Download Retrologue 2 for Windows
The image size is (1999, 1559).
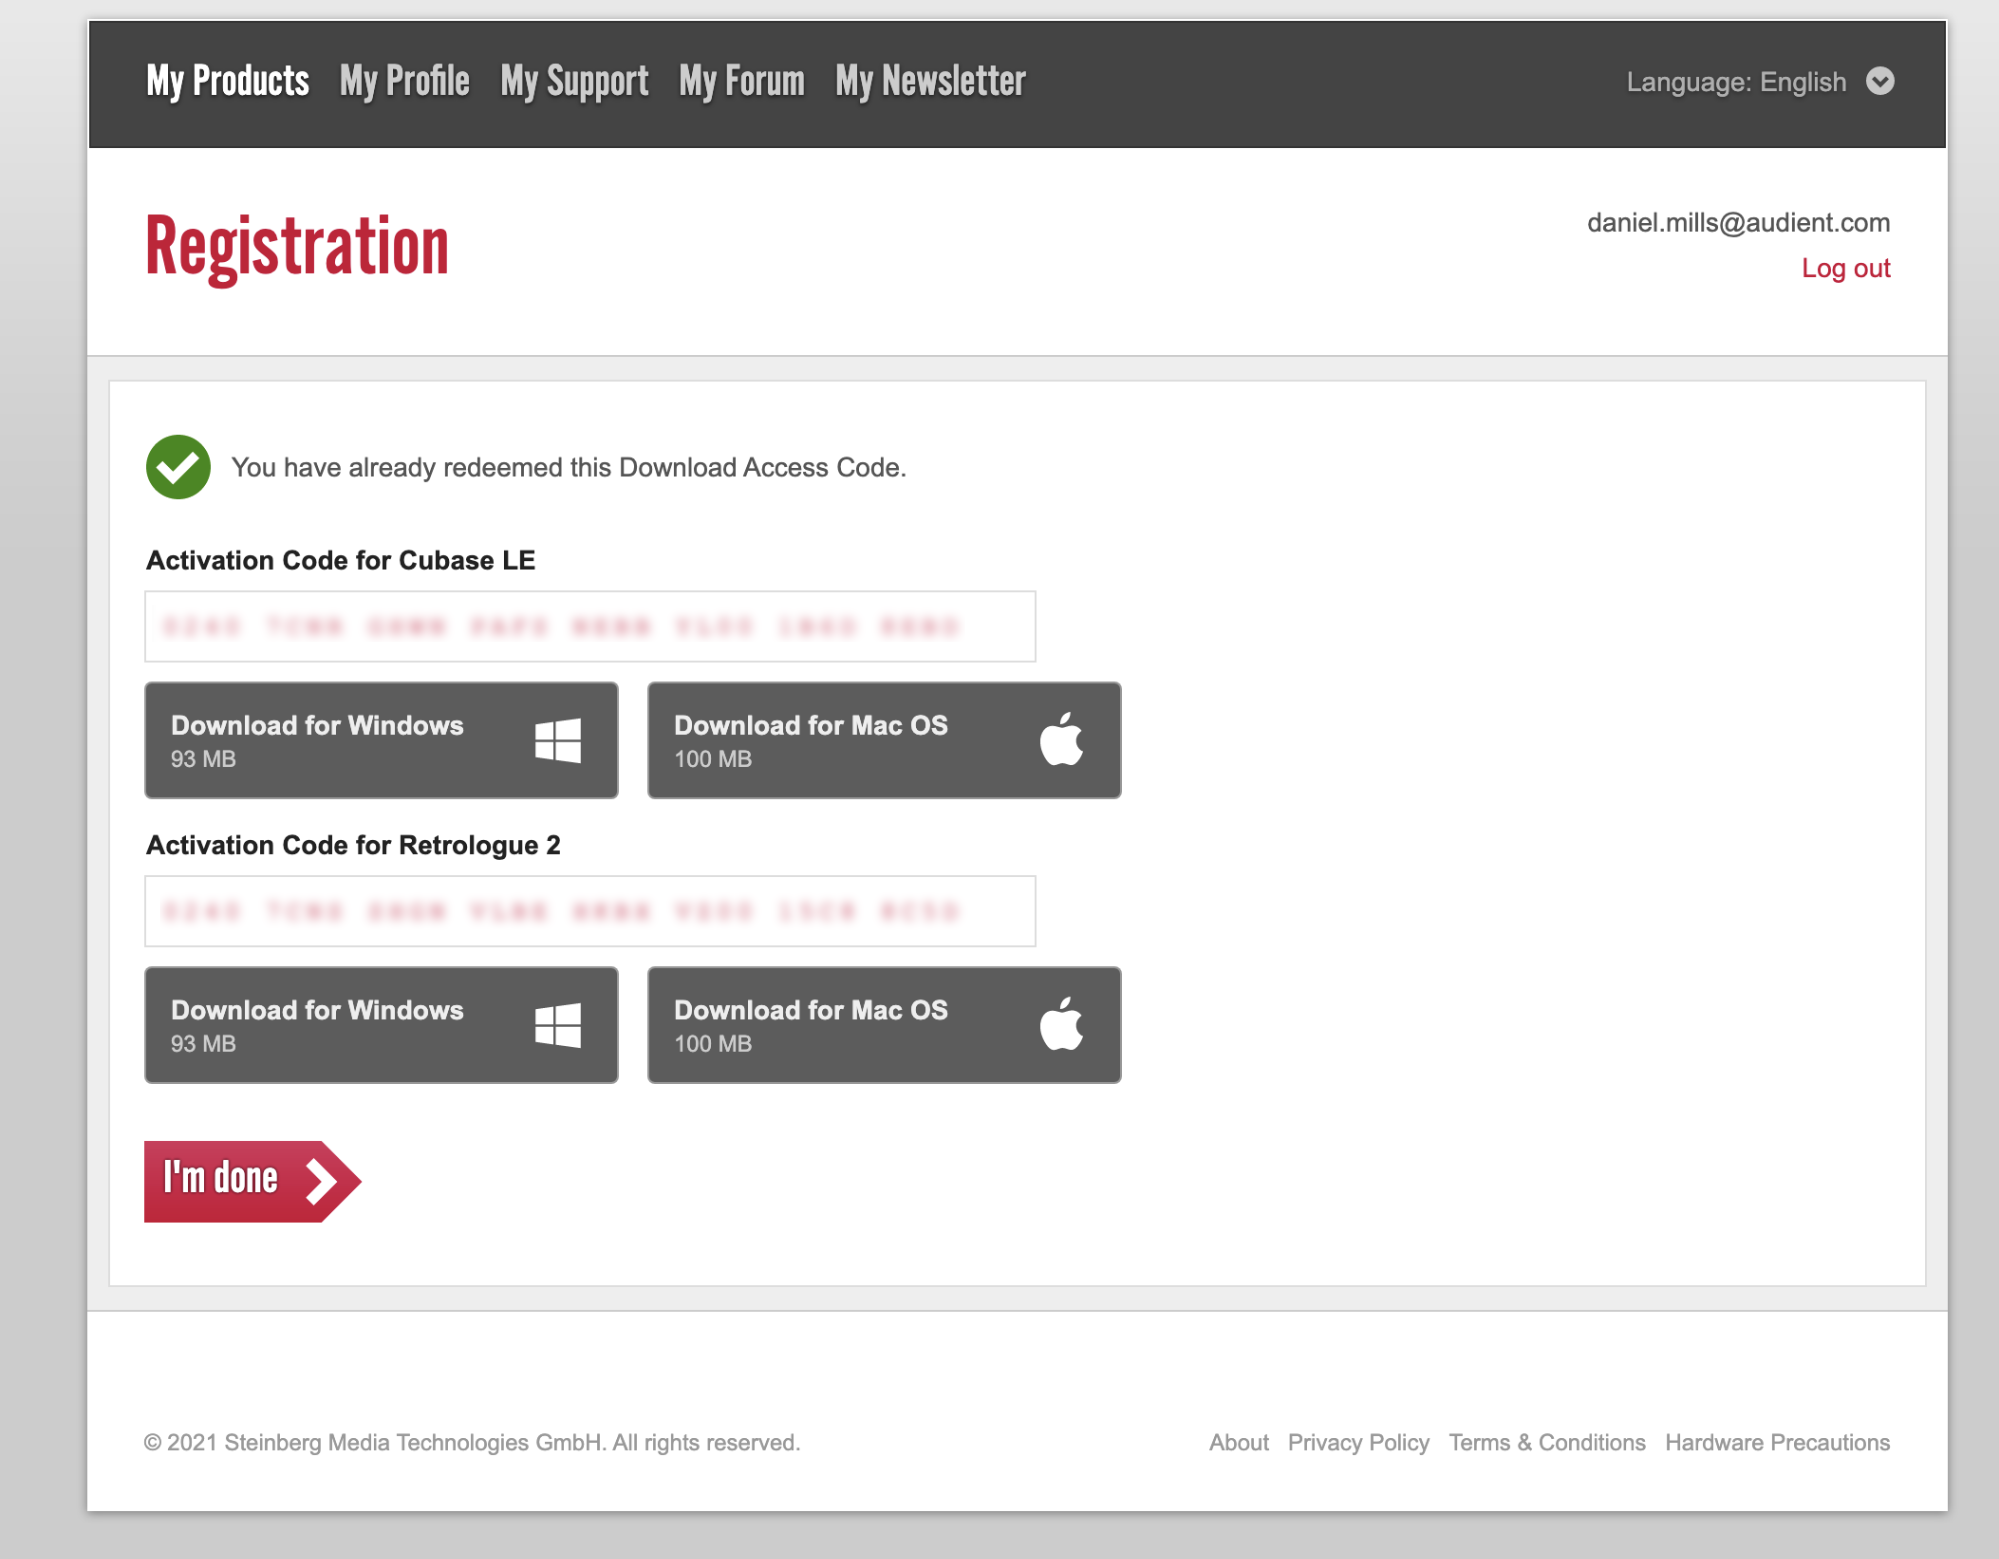(x=381, y=1025)
